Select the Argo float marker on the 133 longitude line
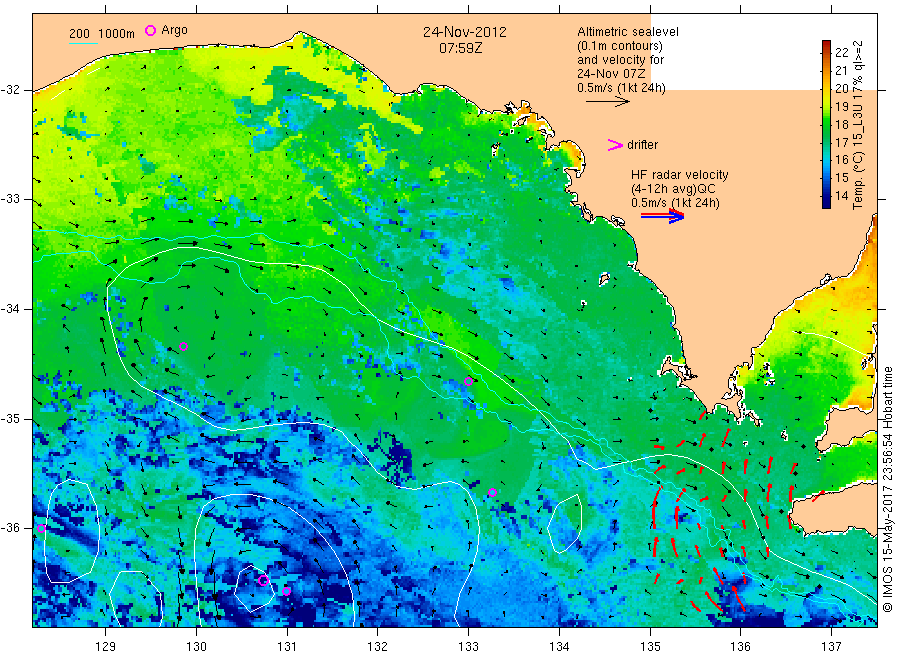The width and height of the screenshot is (900, 660). click(468, 382)
